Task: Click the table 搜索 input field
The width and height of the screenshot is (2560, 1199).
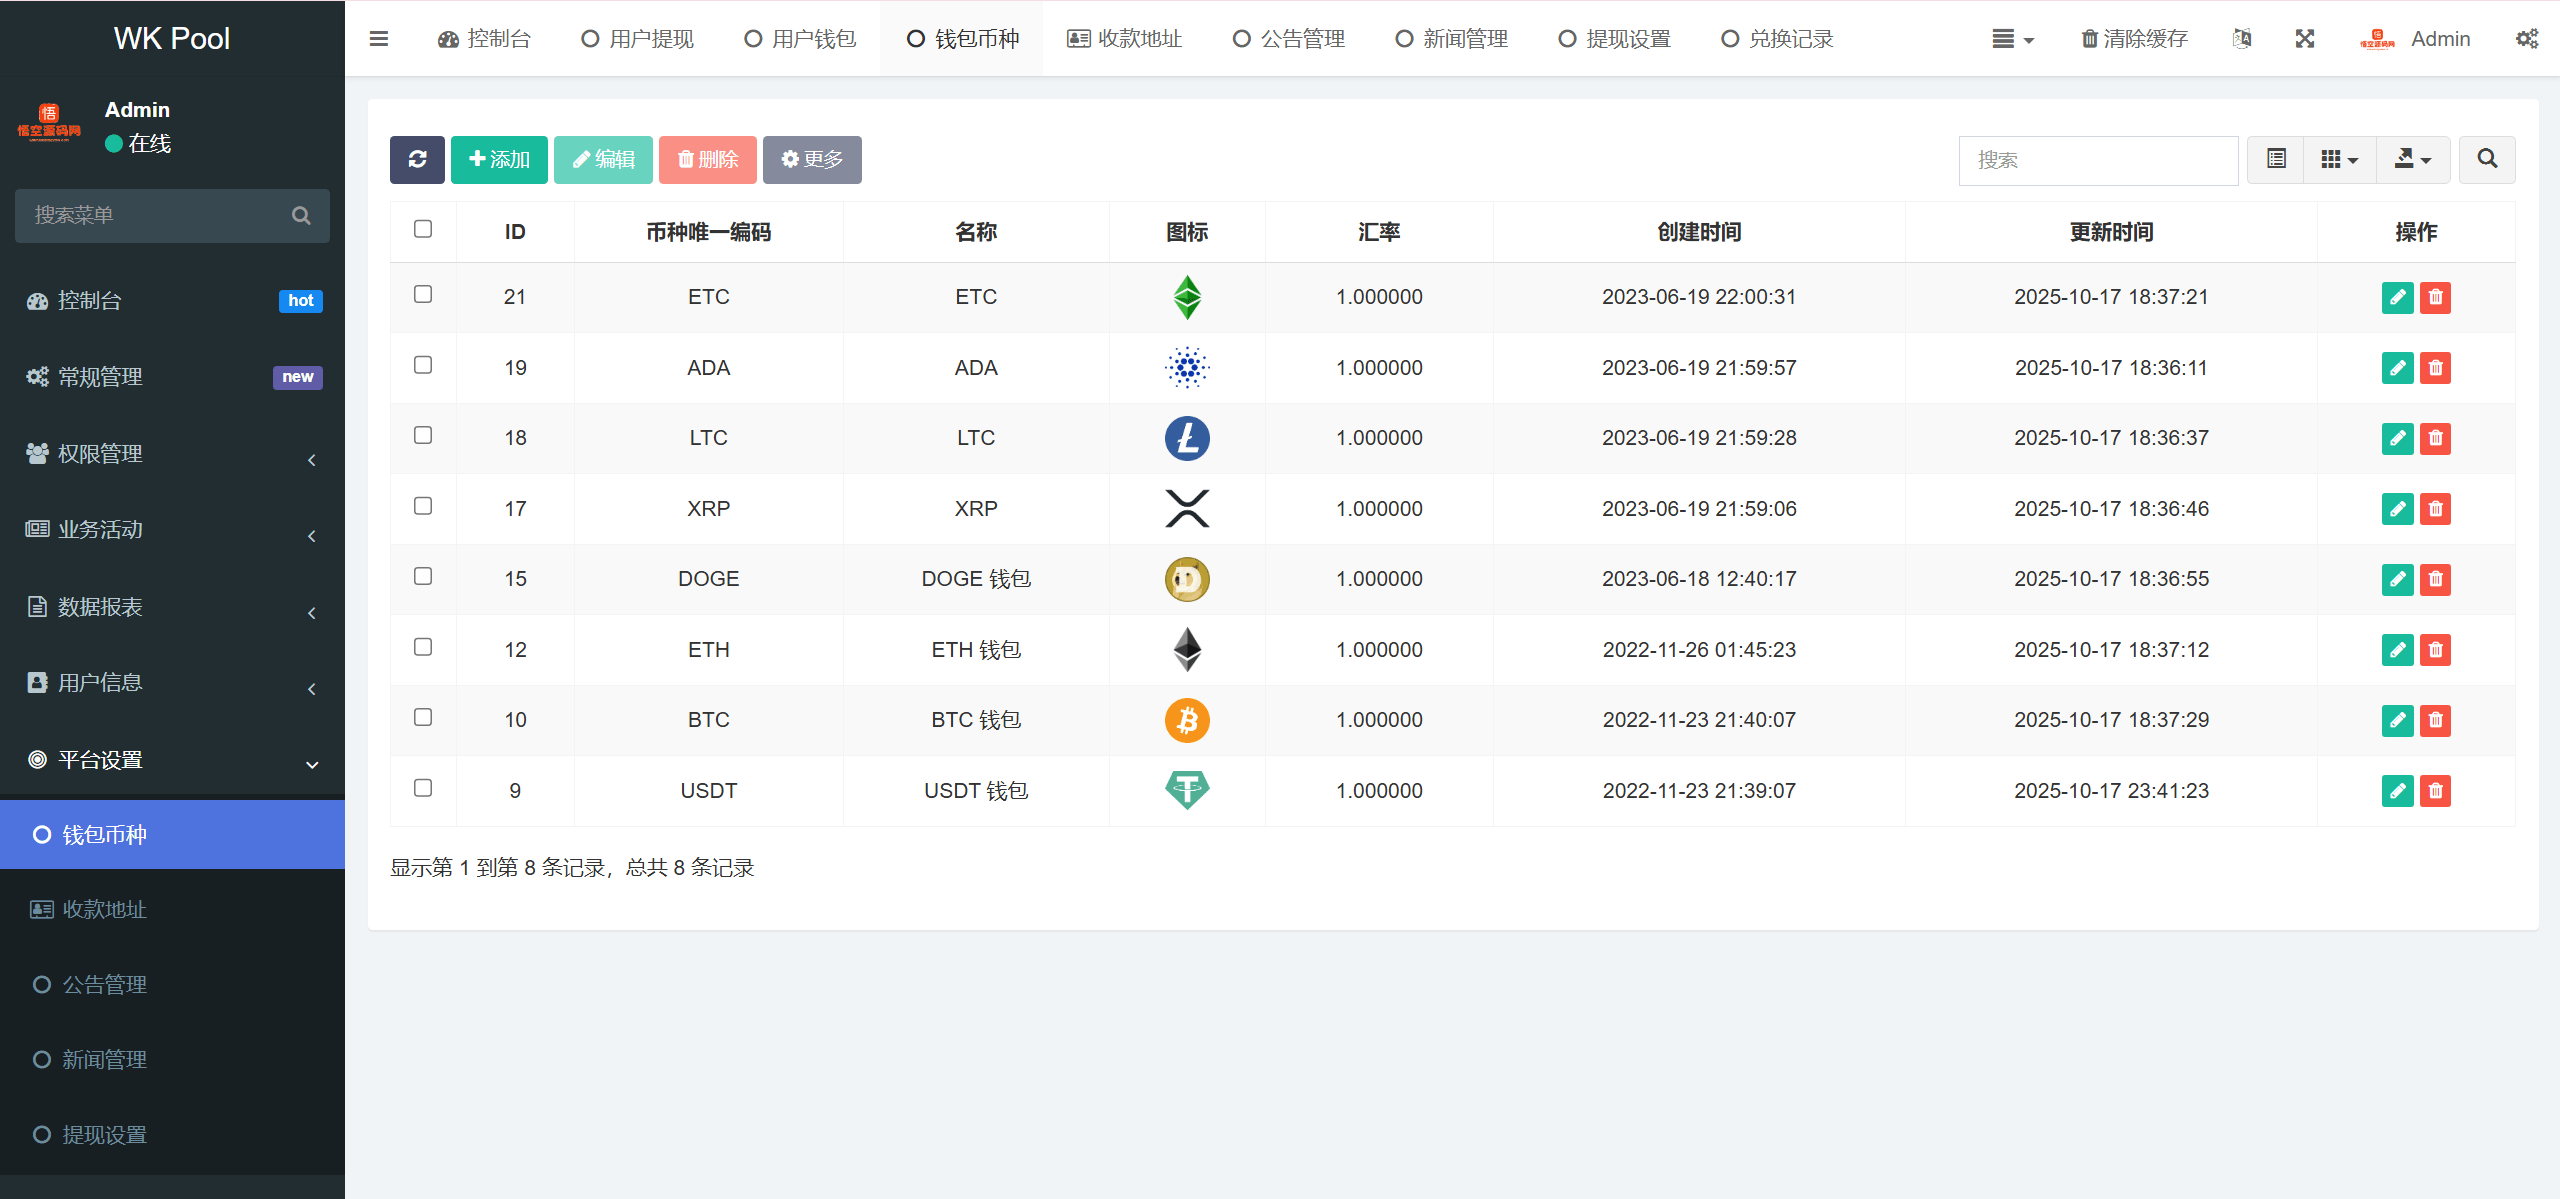Action: 2098,160
